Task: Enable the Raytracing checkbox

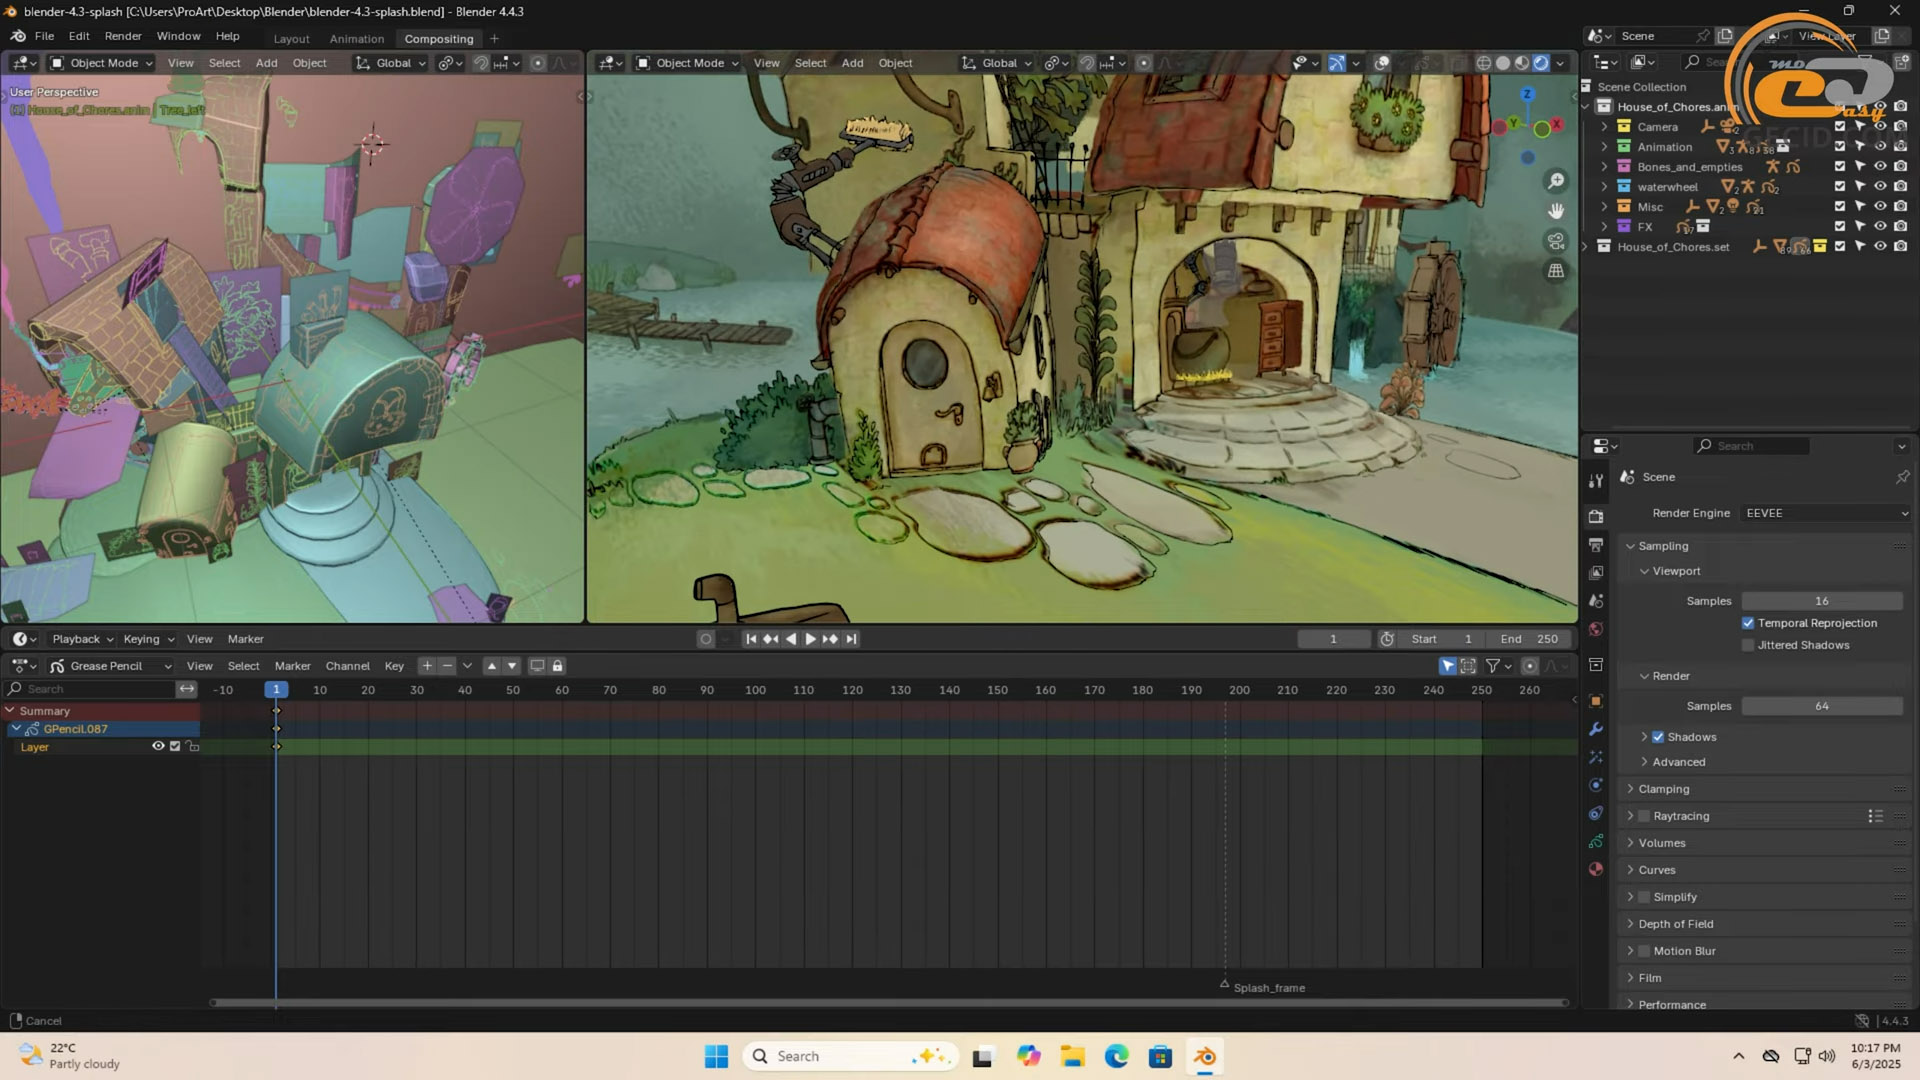Action: tap(1644, 816)
